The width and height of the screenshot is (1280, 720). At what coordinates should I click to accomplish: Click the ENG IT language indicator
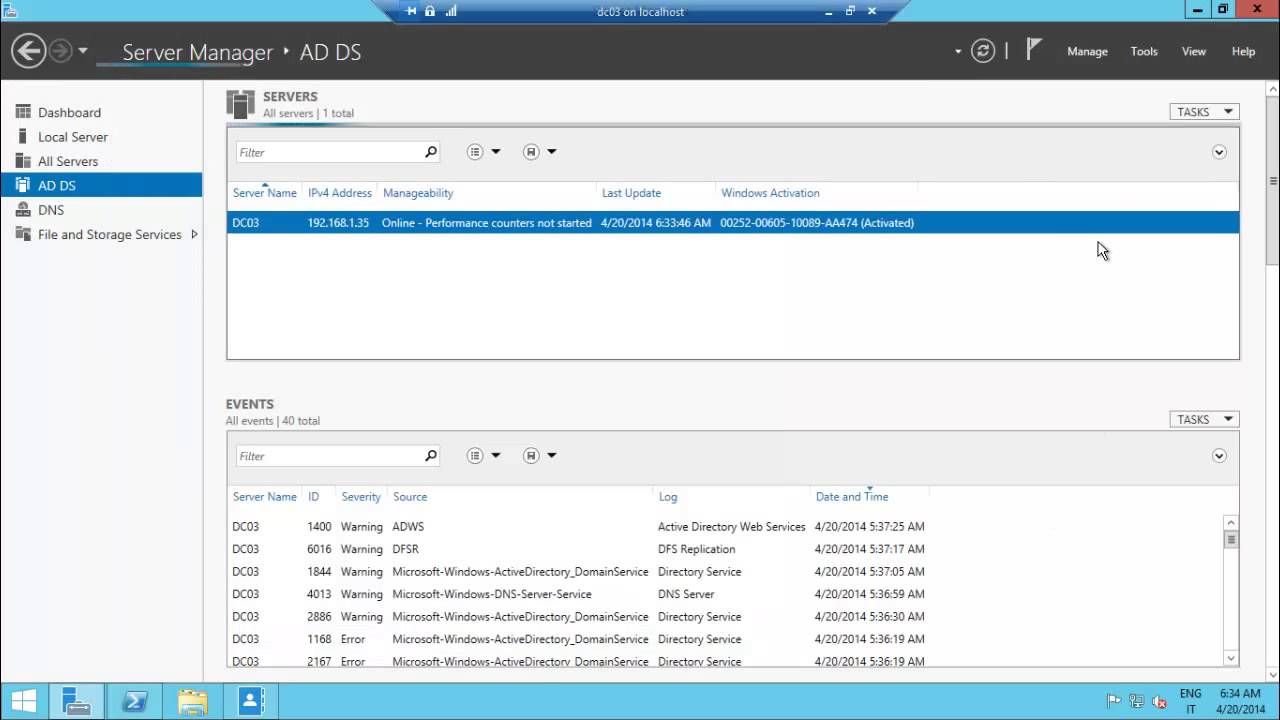tap(1190, 701)
